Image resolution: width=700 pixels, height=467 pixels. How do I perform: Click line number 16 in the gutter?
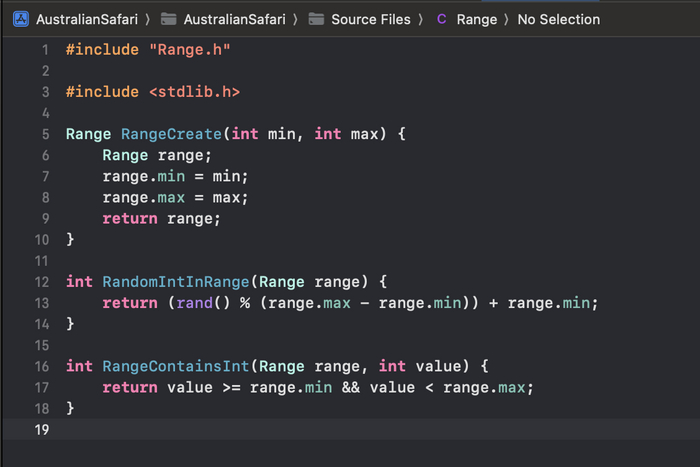pos(41,366)
